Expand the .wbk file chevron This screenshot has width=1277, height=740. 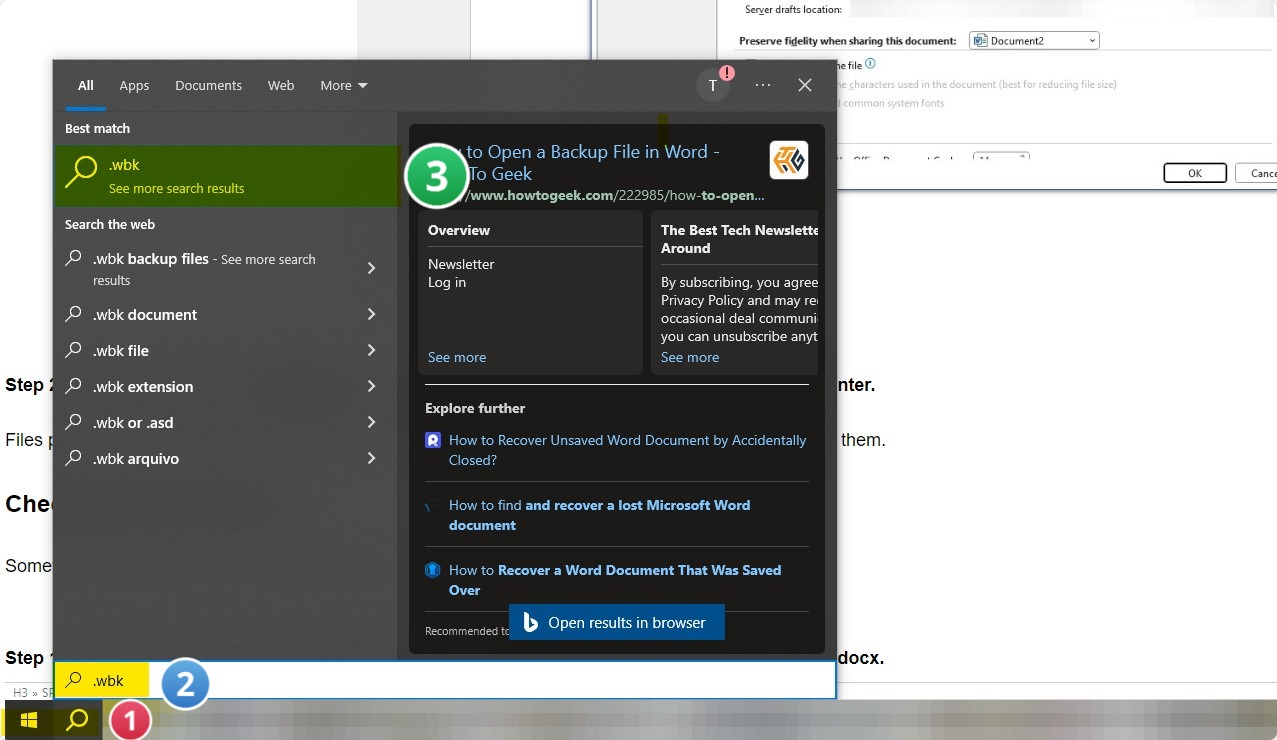pos(371,350)
